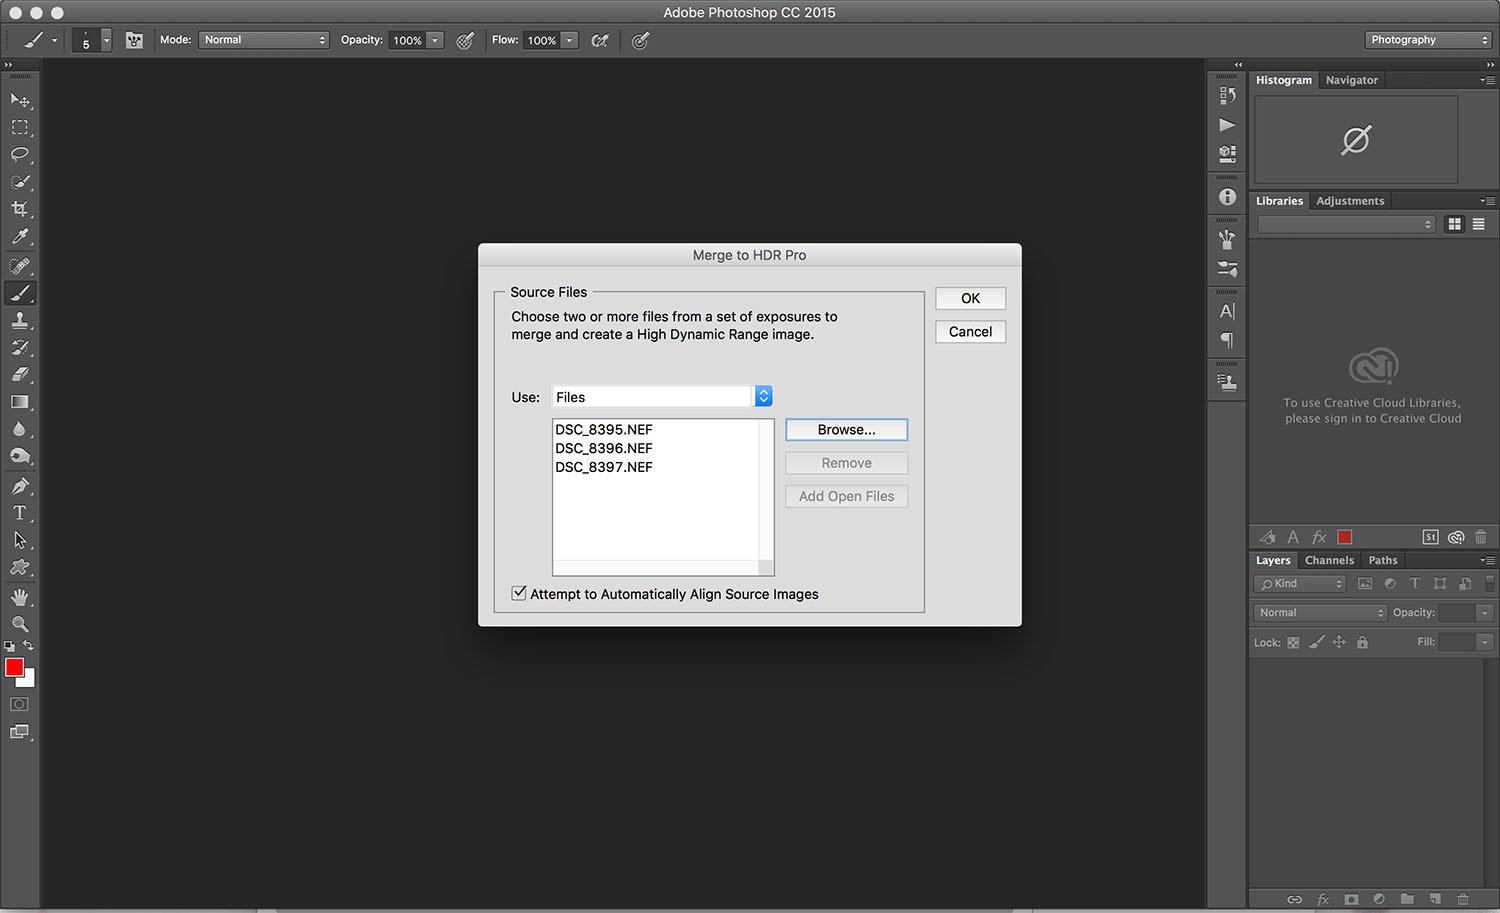Uncheck Attempt to Automatically Align Source Images
Screen dimensions: 1500x913
click(x=519, y=593)
